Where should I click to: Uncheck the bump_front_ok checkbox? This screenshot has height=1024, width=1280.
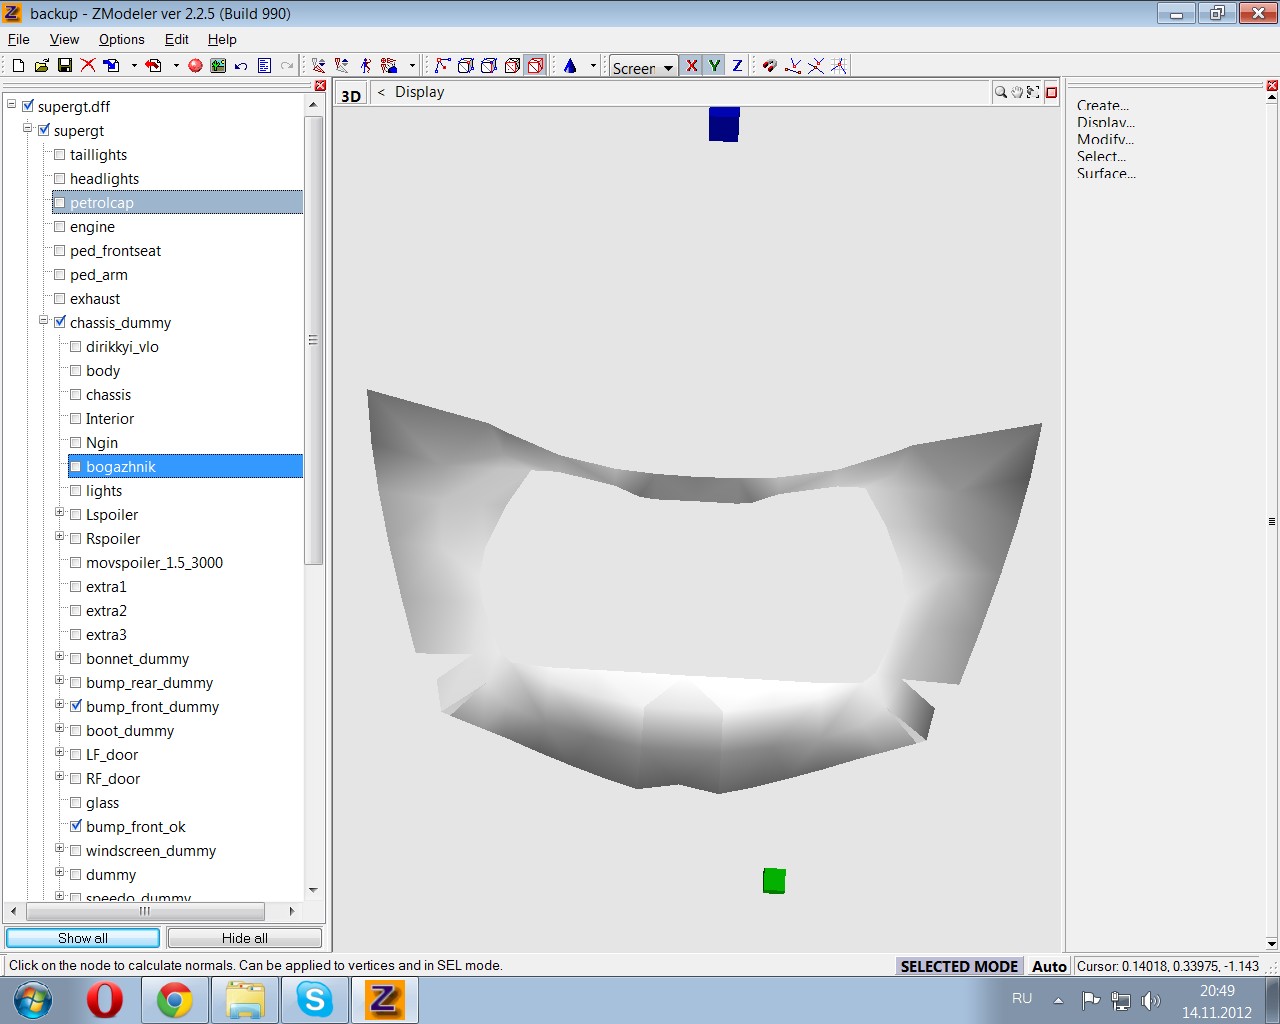coord(76,827)
